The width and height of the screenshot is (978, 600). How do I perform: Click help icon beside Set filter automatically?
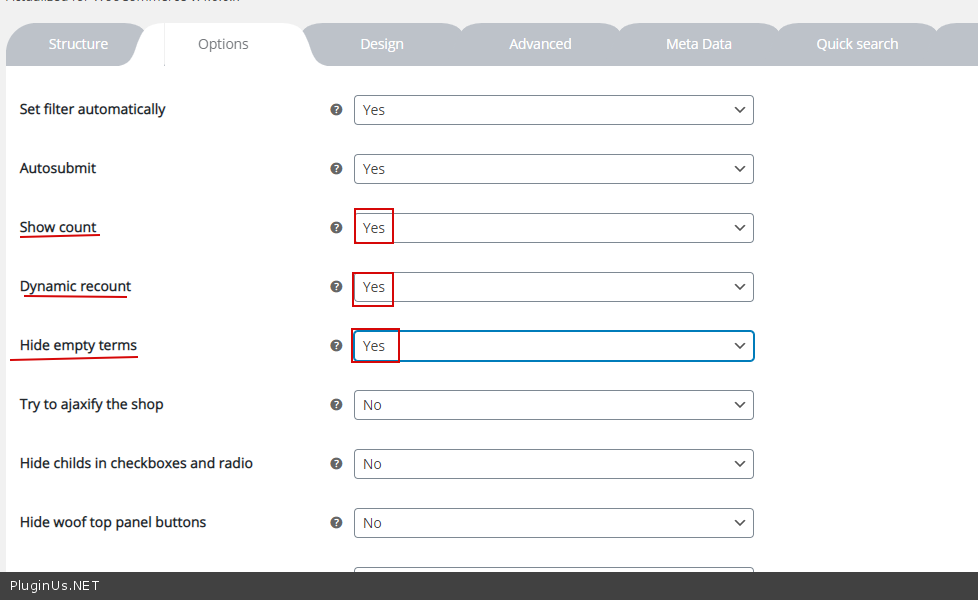pyautogui.click(x=336, y=110)
